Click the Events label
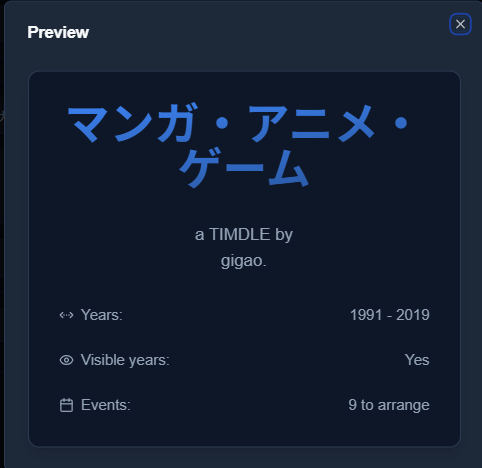The image size is (482, 468). point(106,405)
